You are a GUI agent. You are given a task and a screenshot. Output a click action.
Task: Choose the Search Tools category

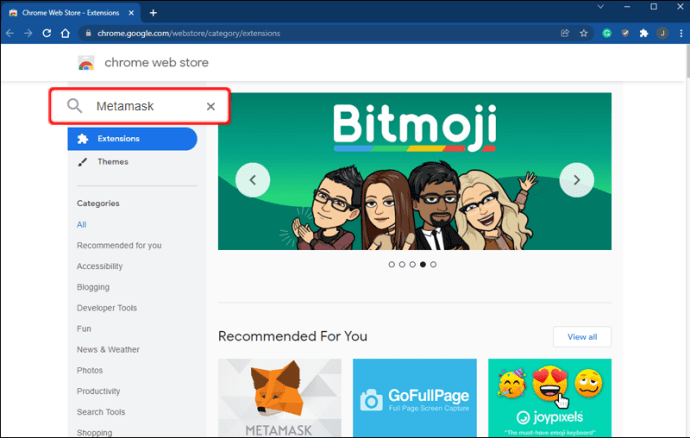tap(101, 412)
